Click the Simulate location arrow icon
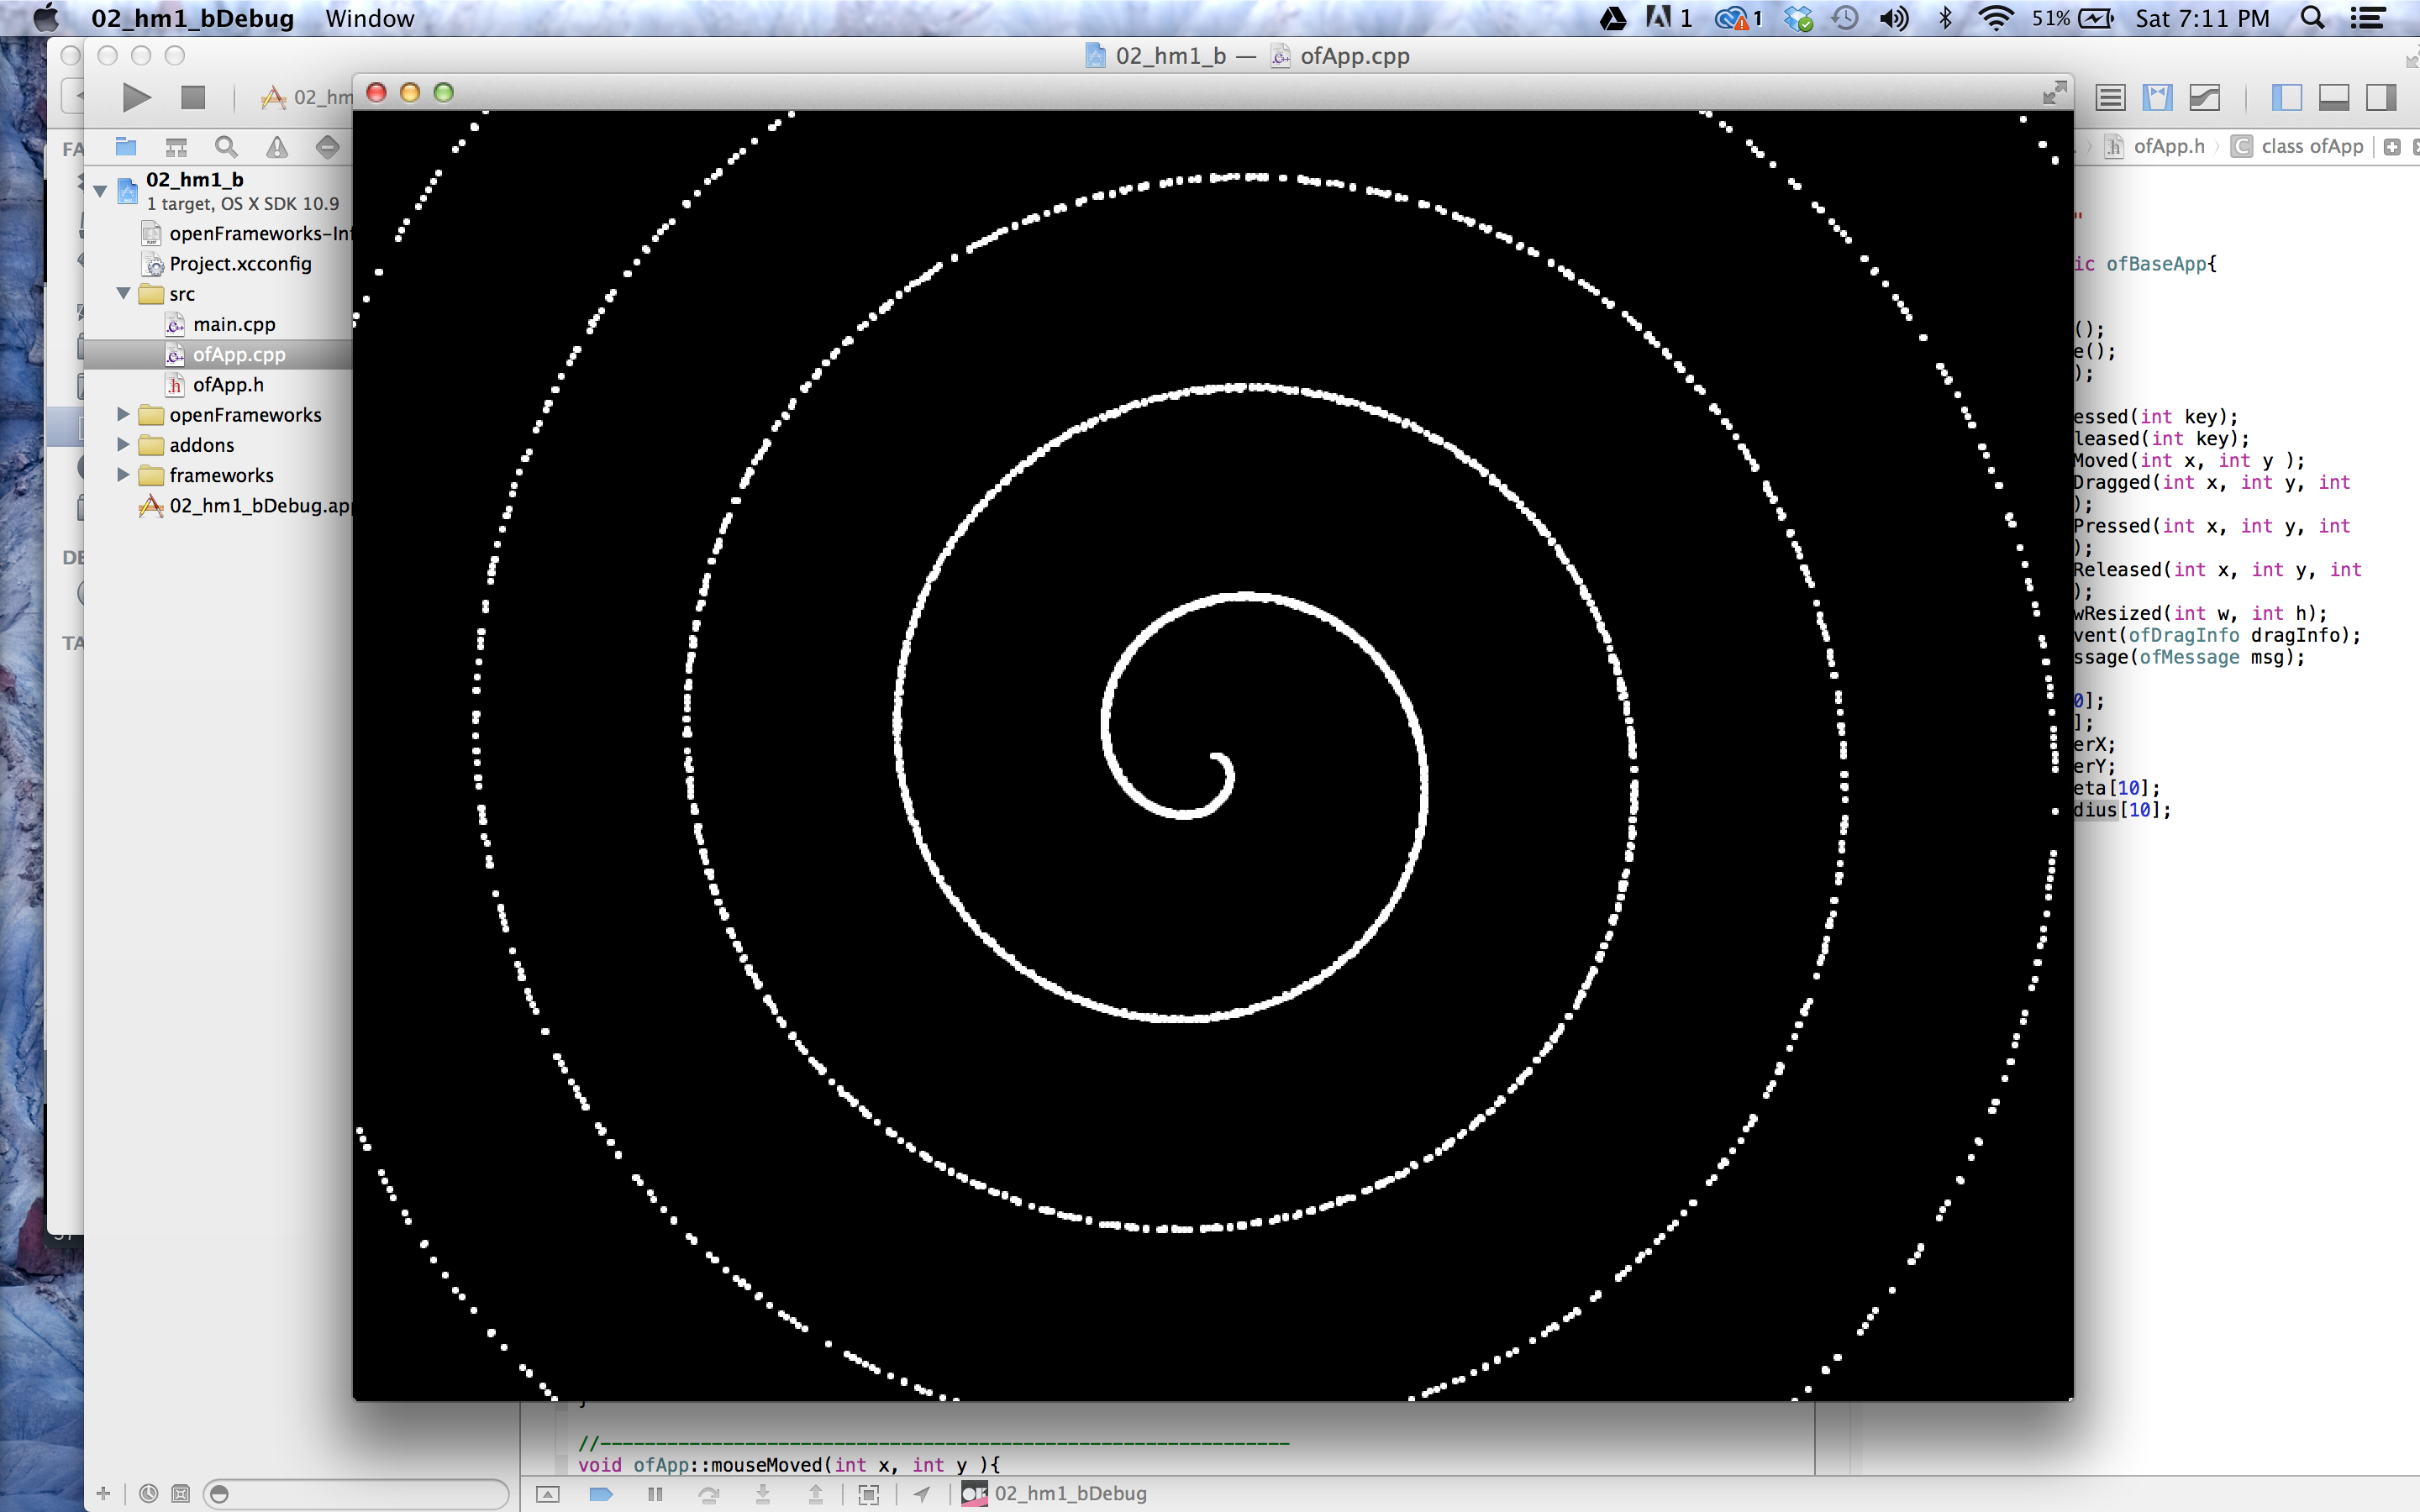 coord(921,1494)
